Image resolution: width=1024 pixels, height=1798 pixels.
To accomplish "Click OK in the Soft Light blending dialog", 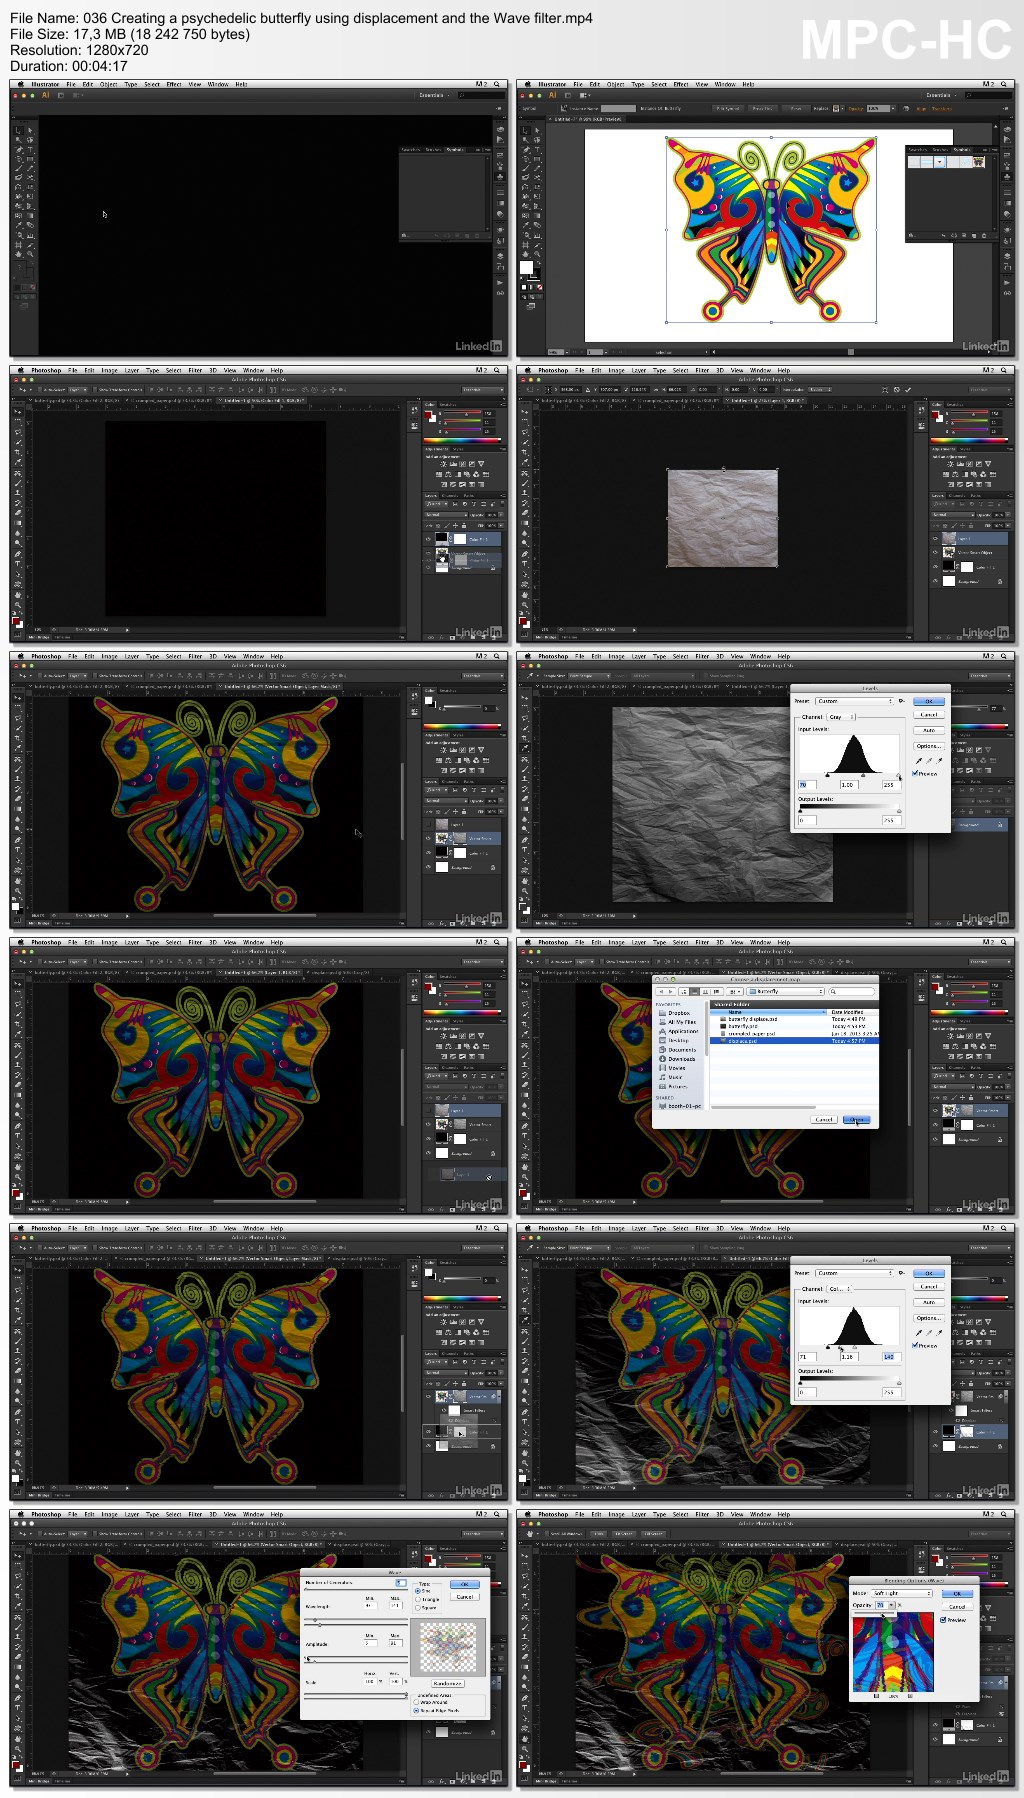I will [957, 1594].
